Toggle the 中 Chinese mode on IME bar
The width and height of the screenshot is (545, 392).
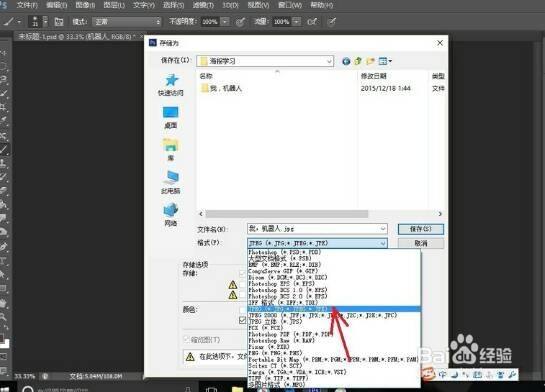[x=443, y=375]
